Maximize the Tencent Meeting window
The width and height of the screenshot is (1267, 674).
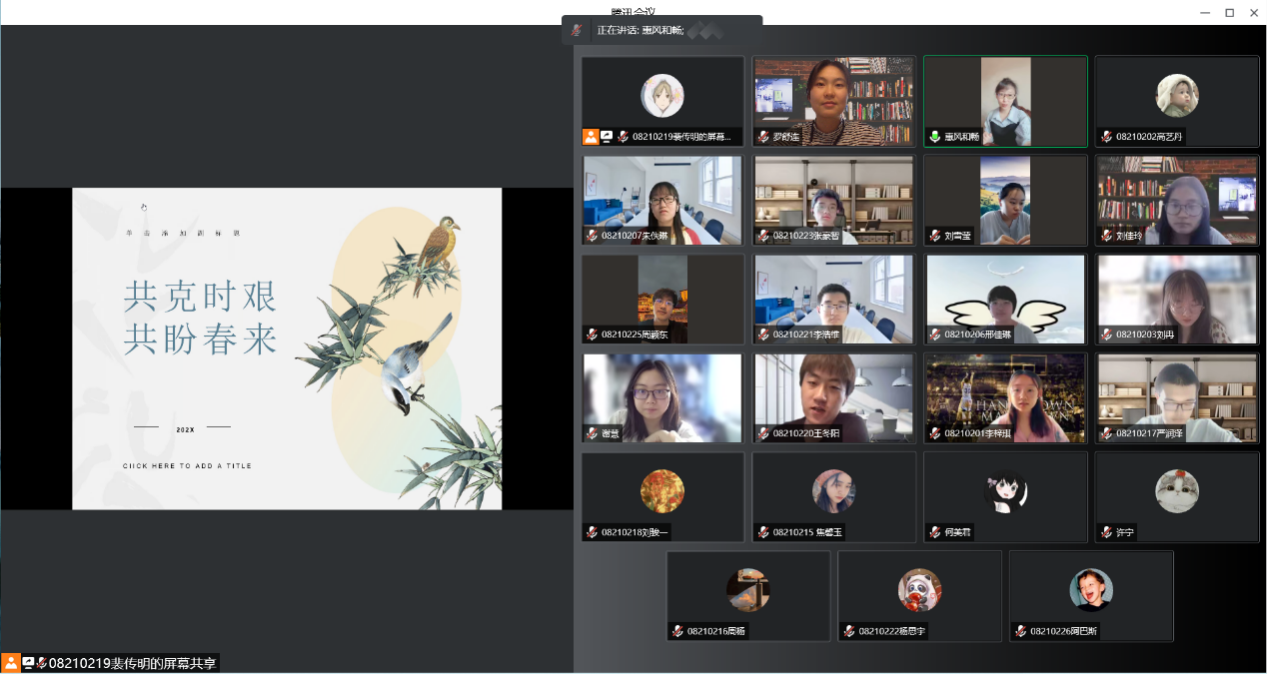[x=1229, y=12]
